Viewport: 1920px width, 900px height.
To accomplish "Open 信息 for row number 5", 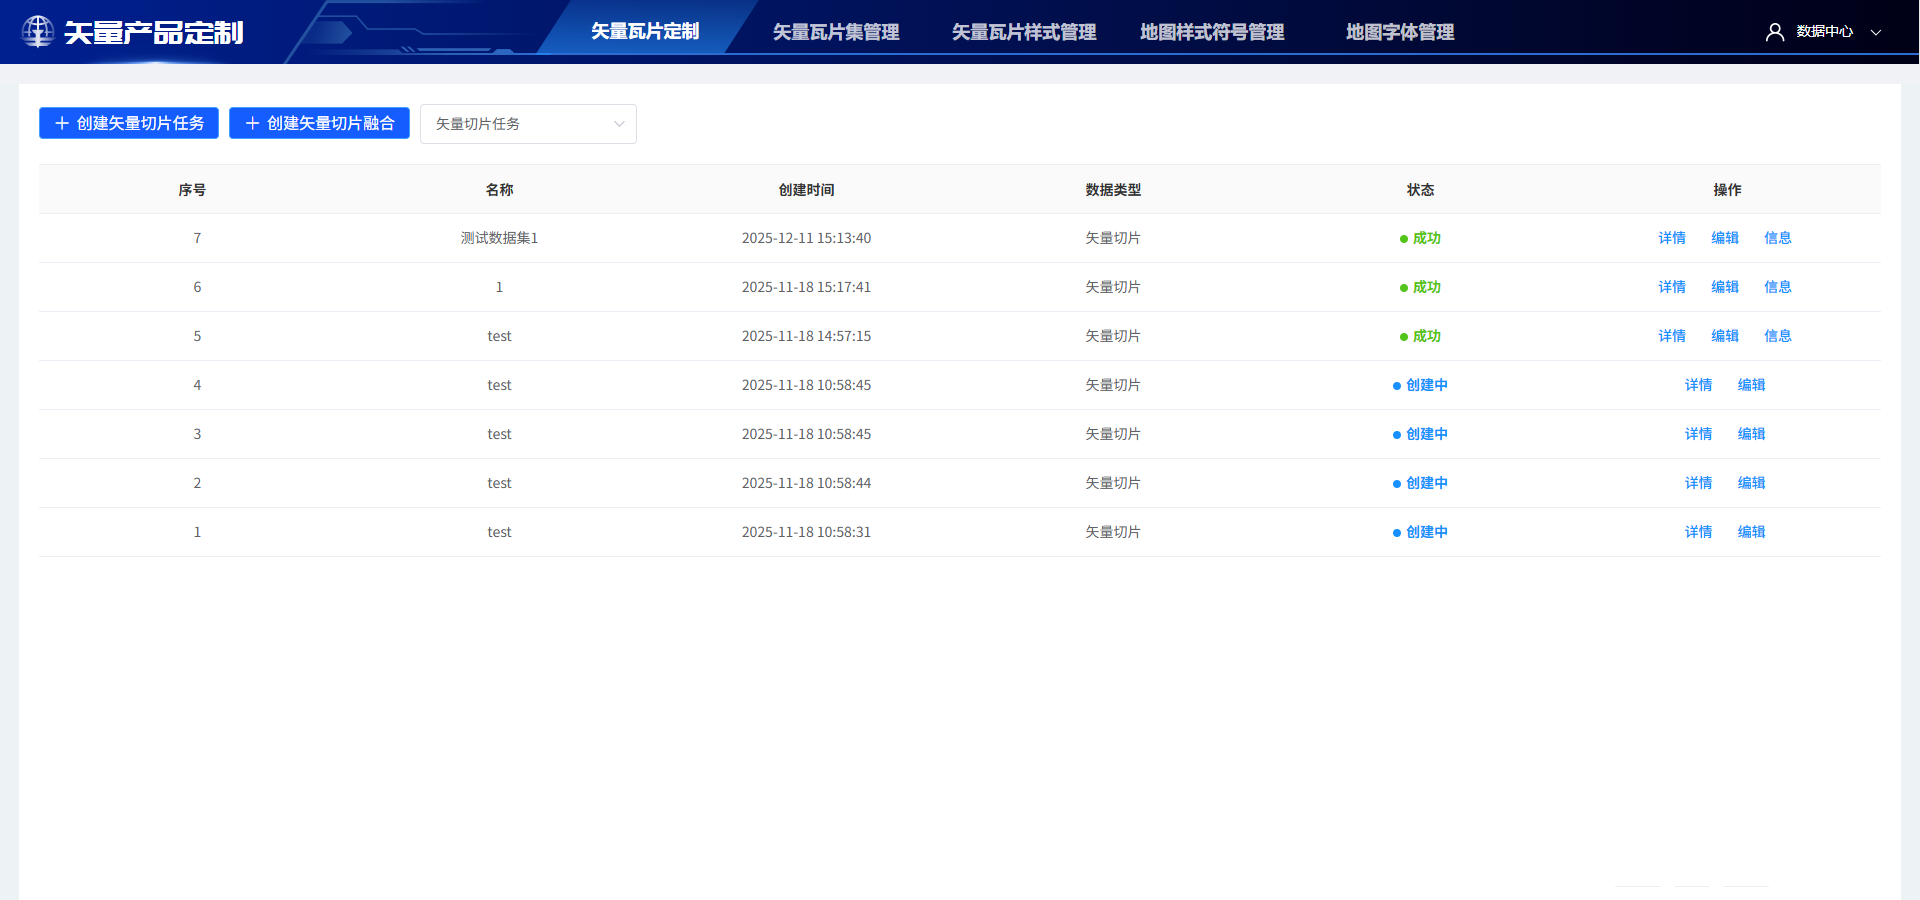I will tap(1777, 336).
